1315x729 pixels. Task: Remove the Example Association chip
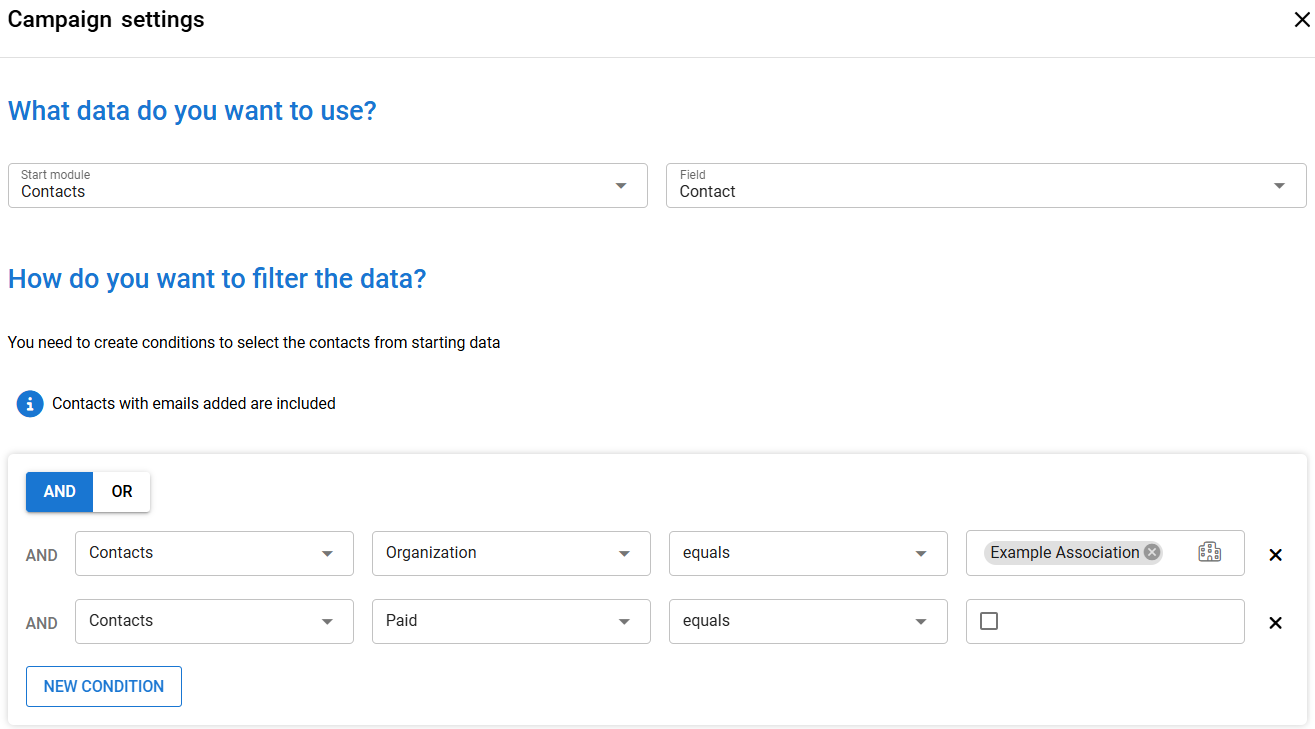1152,553
